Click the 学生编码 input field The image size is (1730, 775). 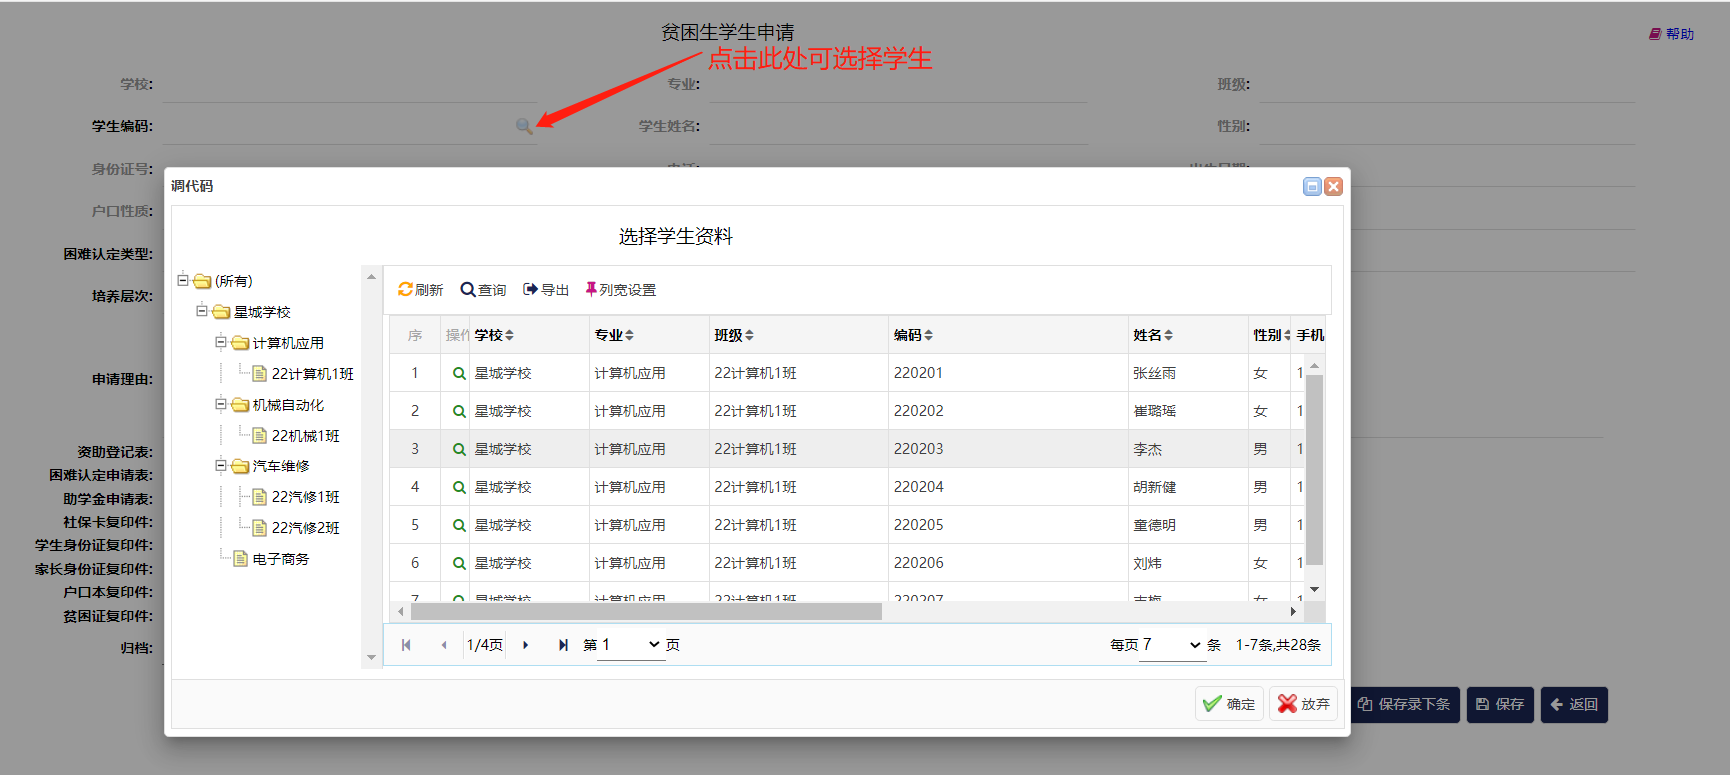point(350,126)
